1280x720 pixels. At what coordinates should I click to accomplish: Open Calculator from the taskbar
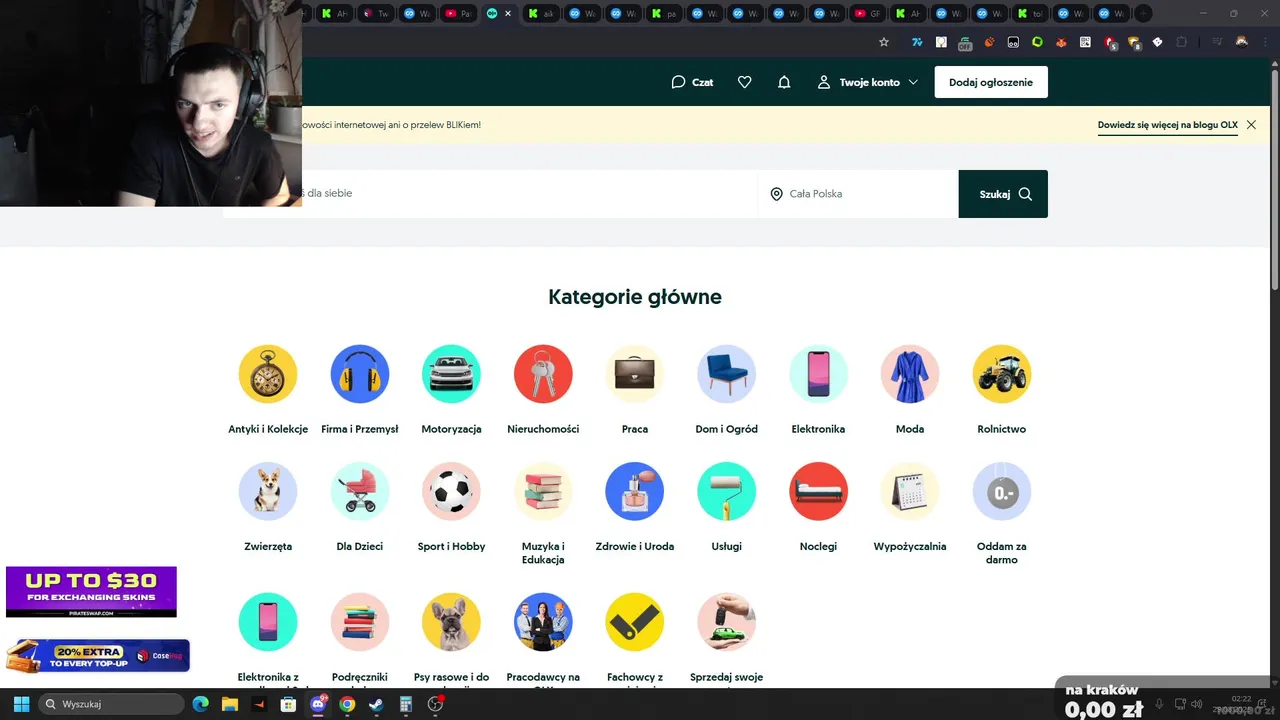[405, 704]
